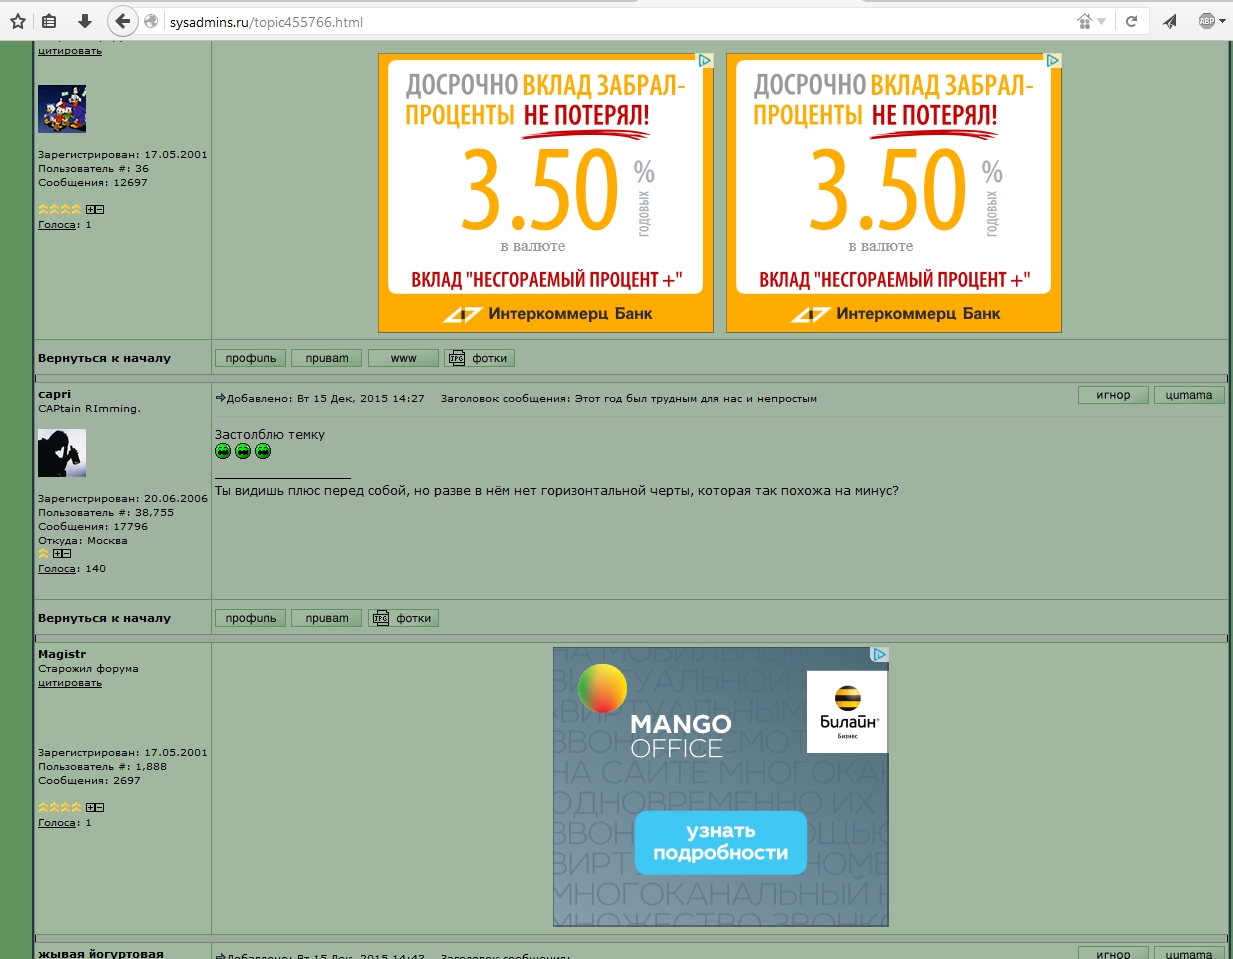
Task: Vote minus for capri
Action: 66,553
